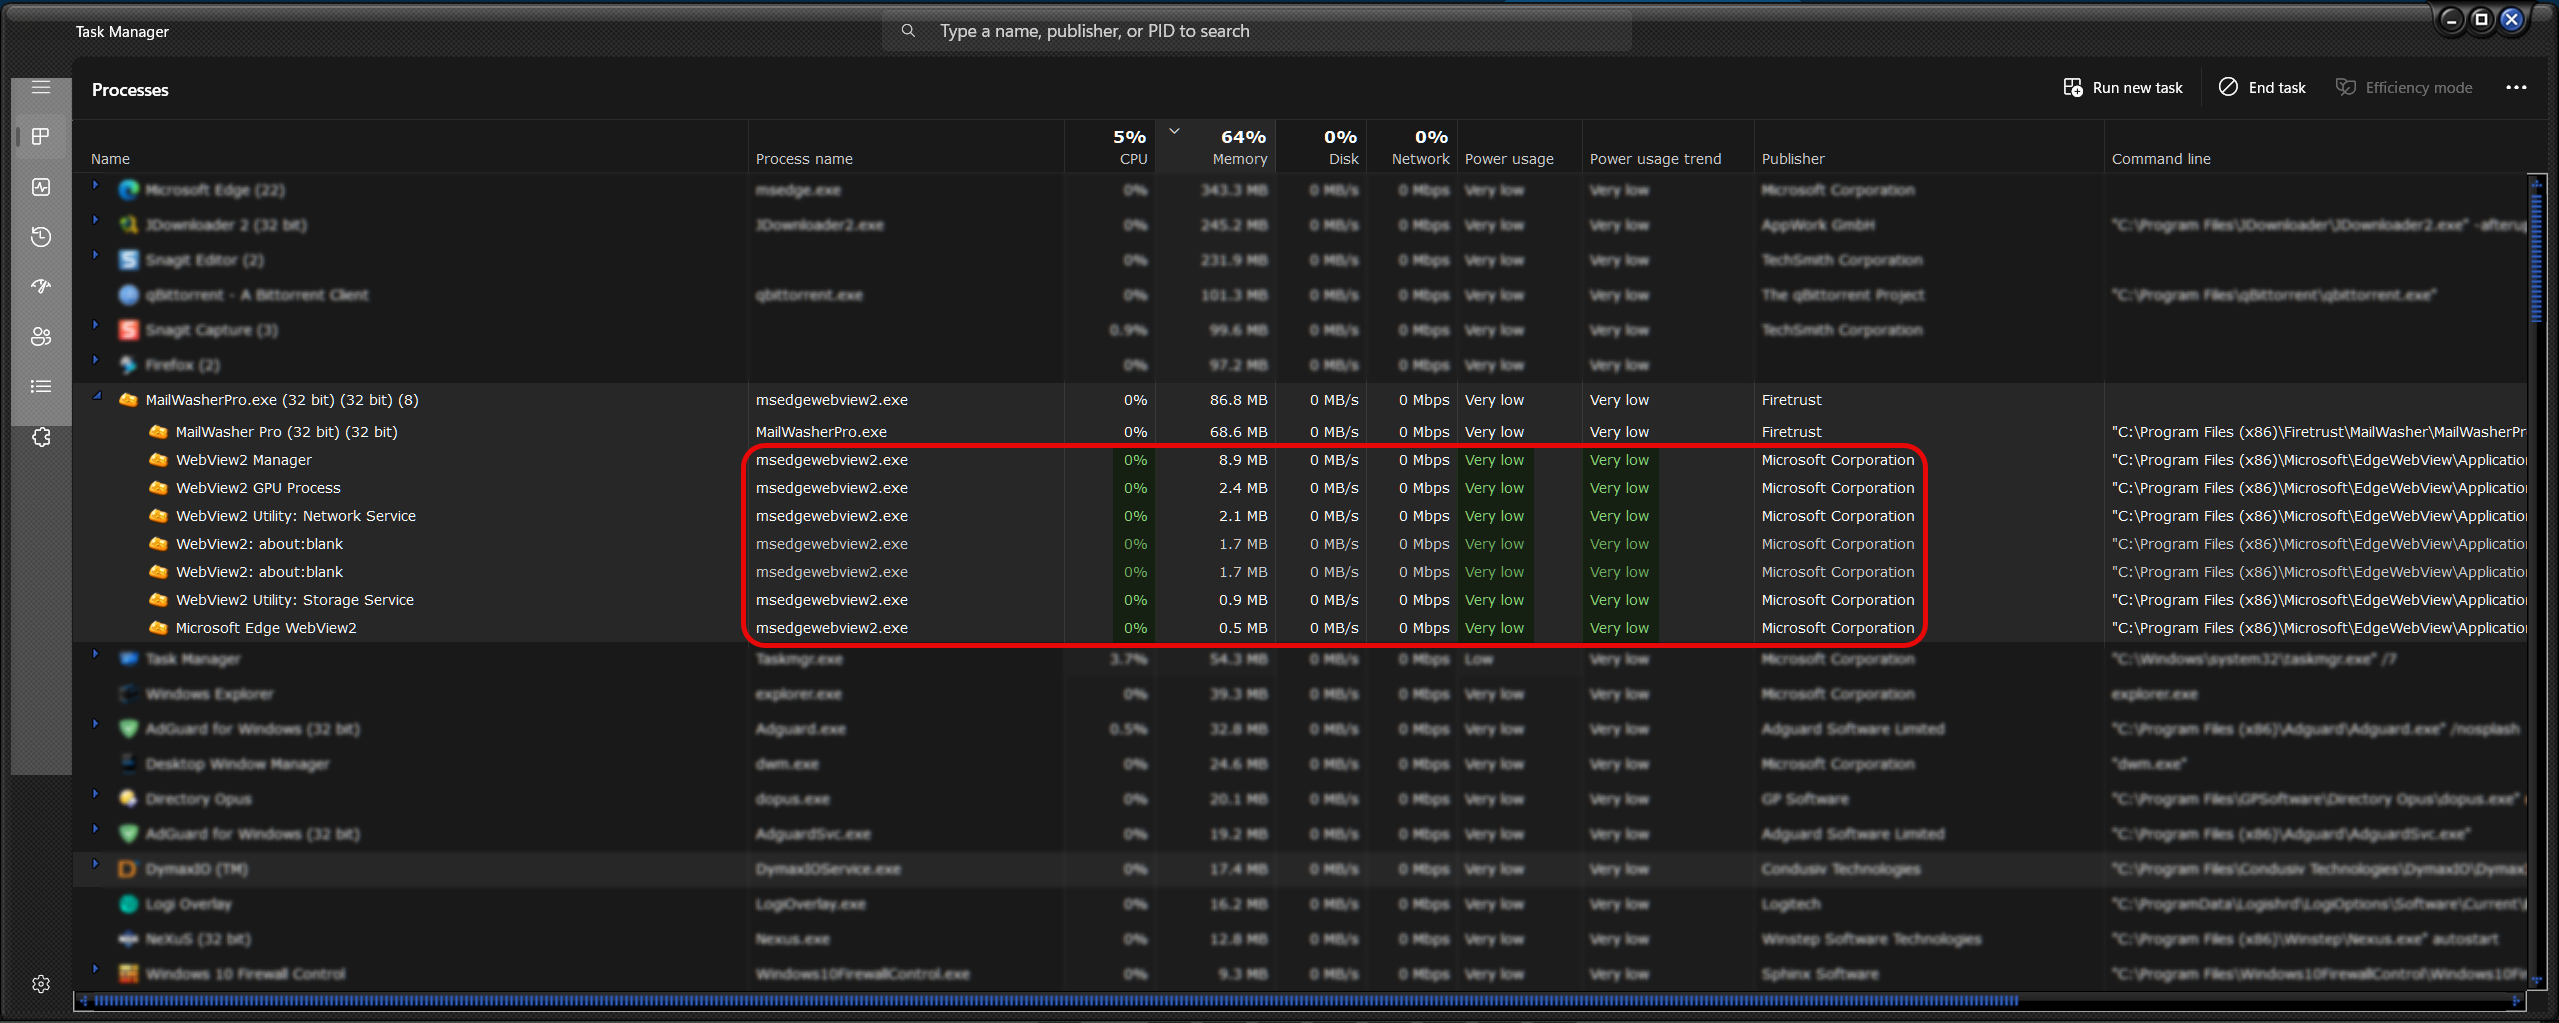The height and width of the screenshot is (1023, 2559).
Task: Sort by the Power usage trend header
Action: pyautogui.click(x=1668, y=147)
